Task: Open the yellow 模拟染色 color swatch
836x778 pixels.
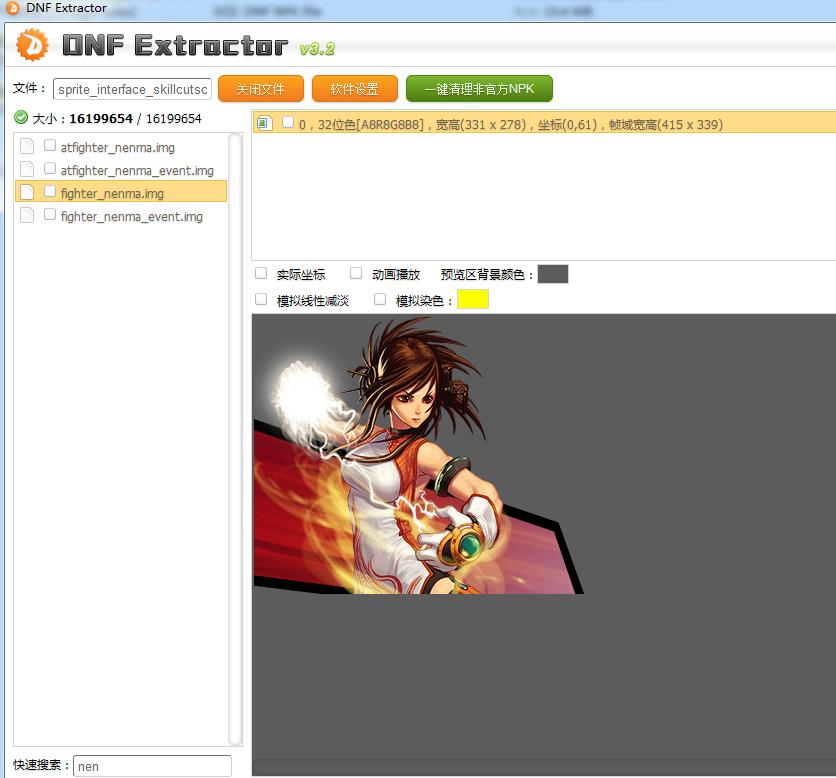Action: click(x=473, y=299)
